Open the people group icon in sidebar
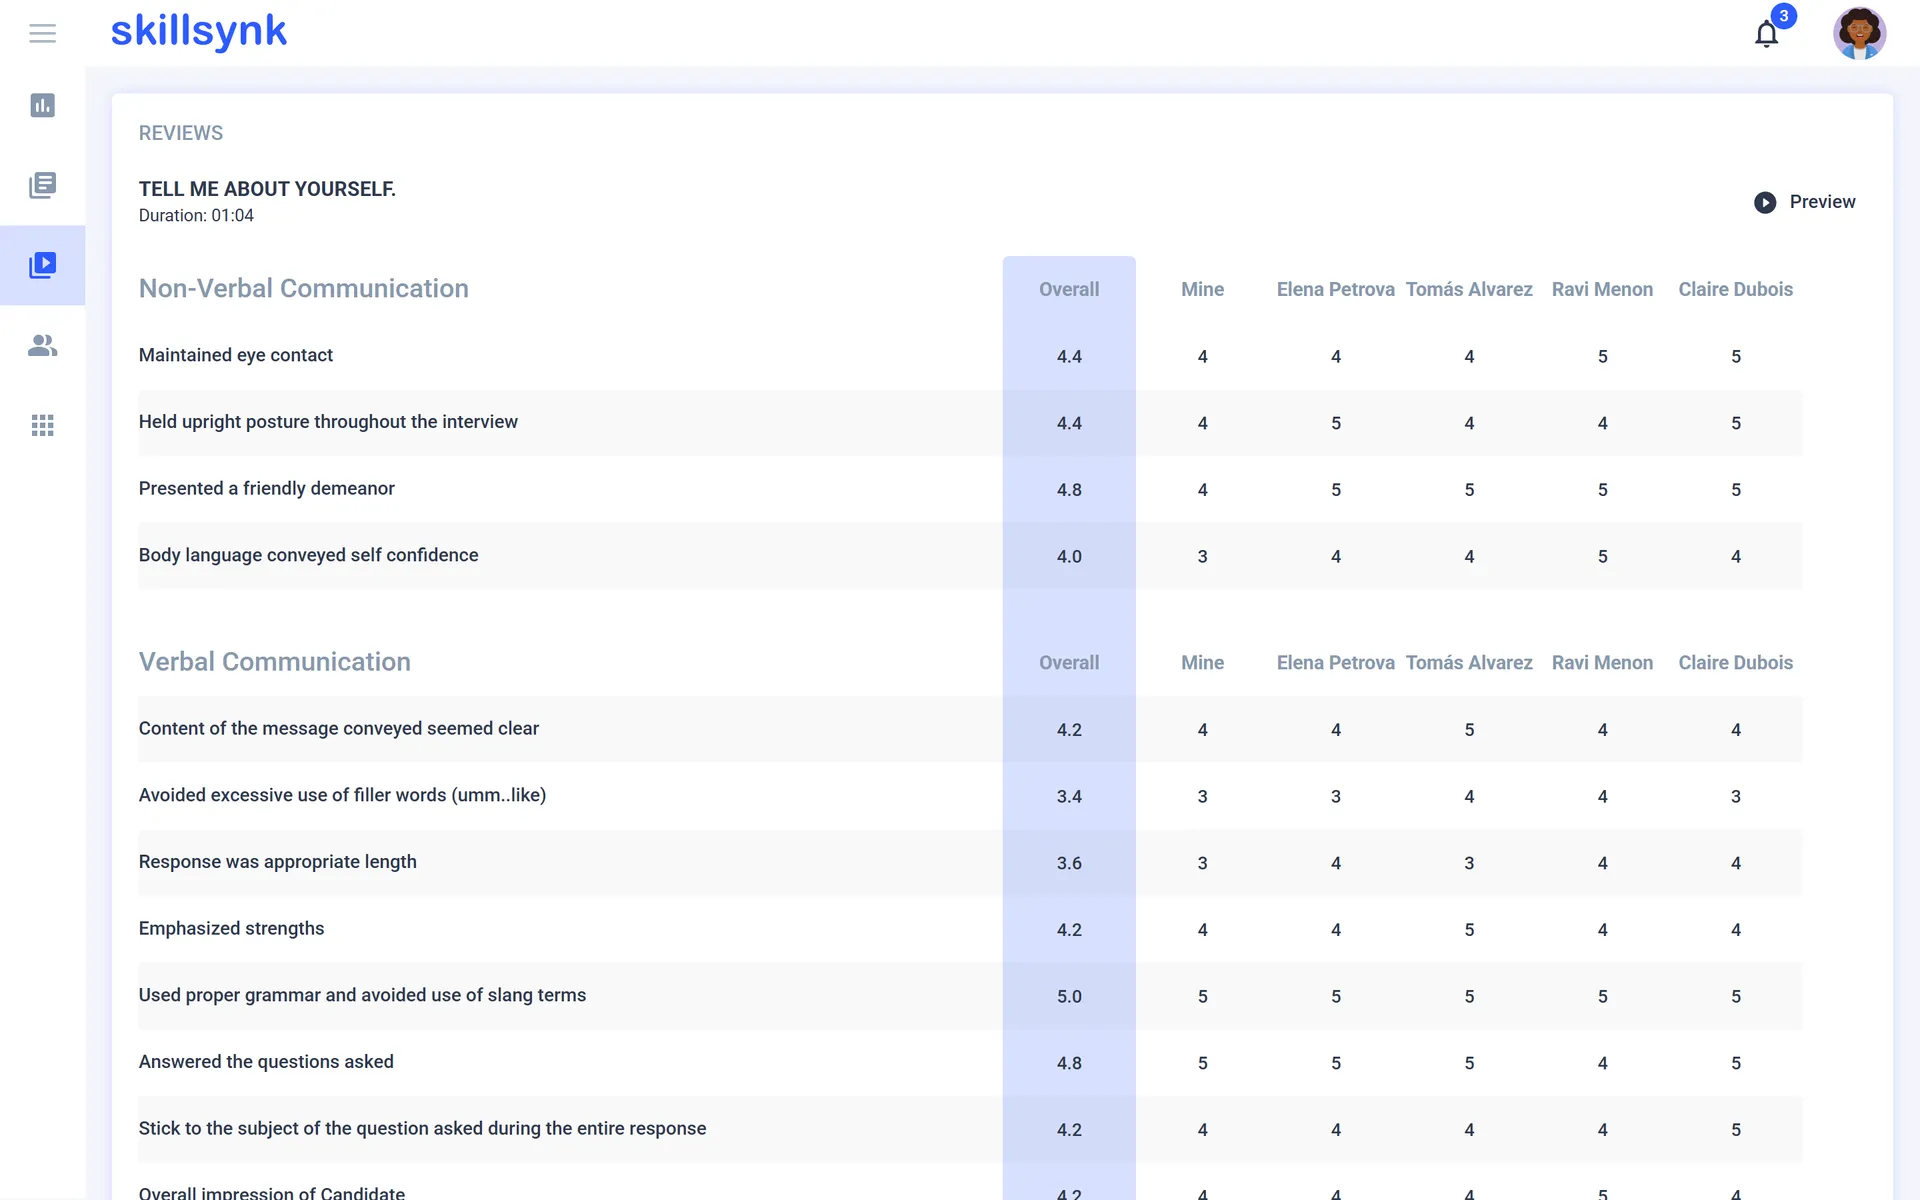Image resolution: width=1920 pixels, height=1200 pixels. [42, 345]
